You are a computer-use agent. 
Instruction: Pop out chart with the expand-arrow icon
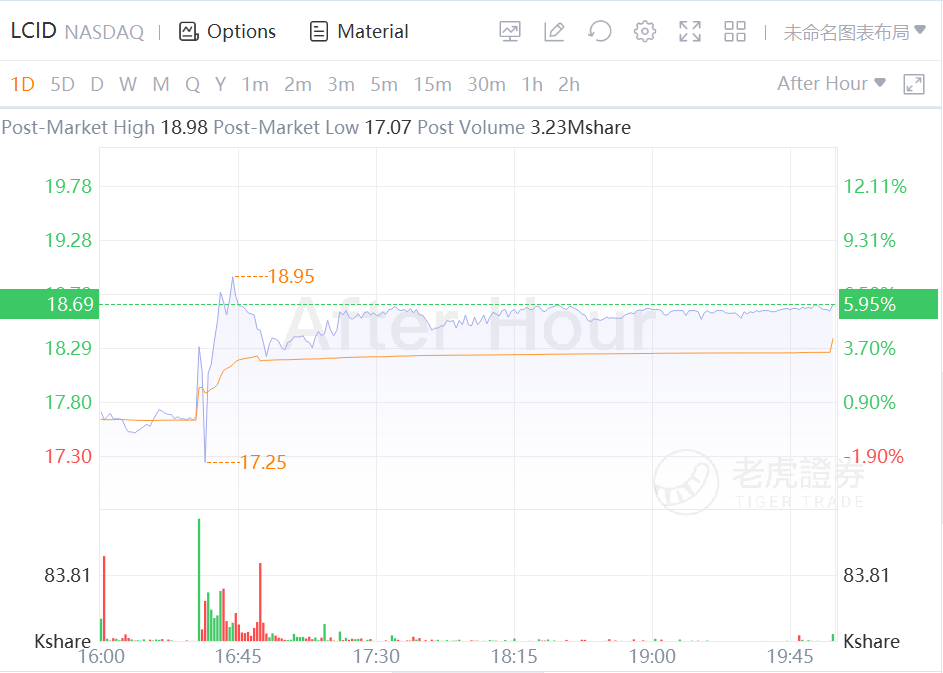914,84
